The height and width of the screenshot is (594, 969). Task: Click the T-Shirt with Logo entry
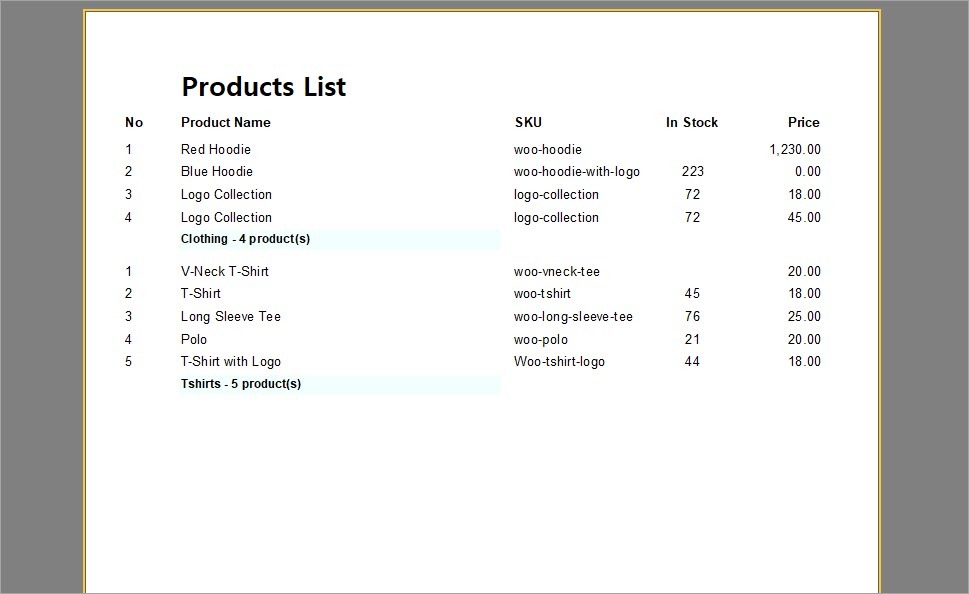coord(231,362)
